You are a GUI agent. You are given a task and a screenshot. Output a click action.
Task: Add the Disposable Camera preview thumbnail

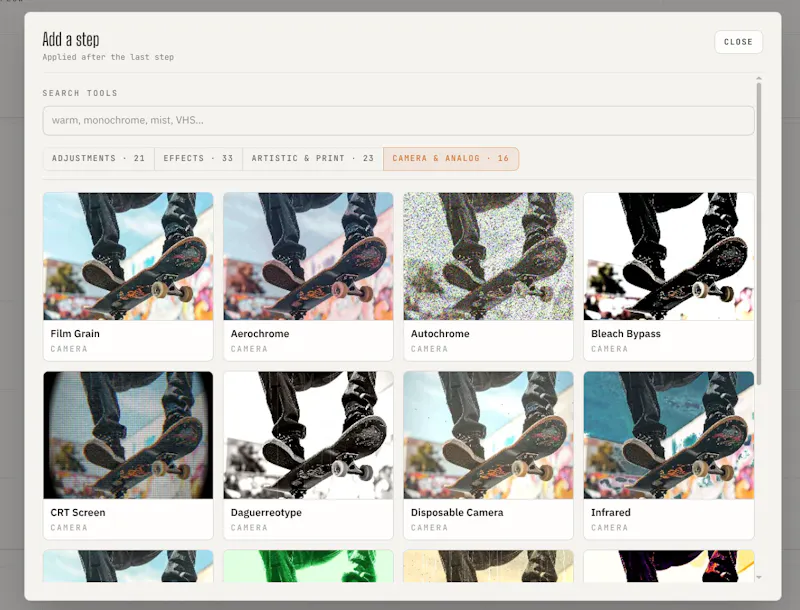(488, 435)
